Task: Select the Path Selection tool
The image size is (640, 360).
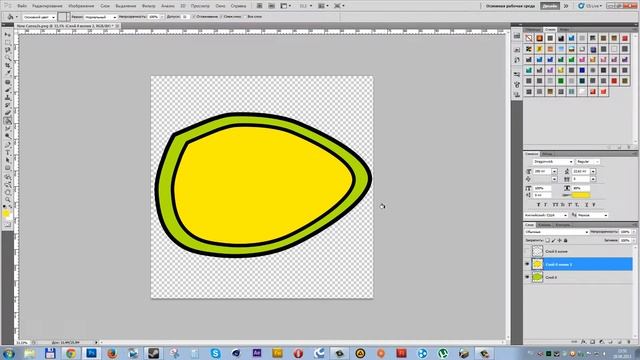Action: [8, 161]
